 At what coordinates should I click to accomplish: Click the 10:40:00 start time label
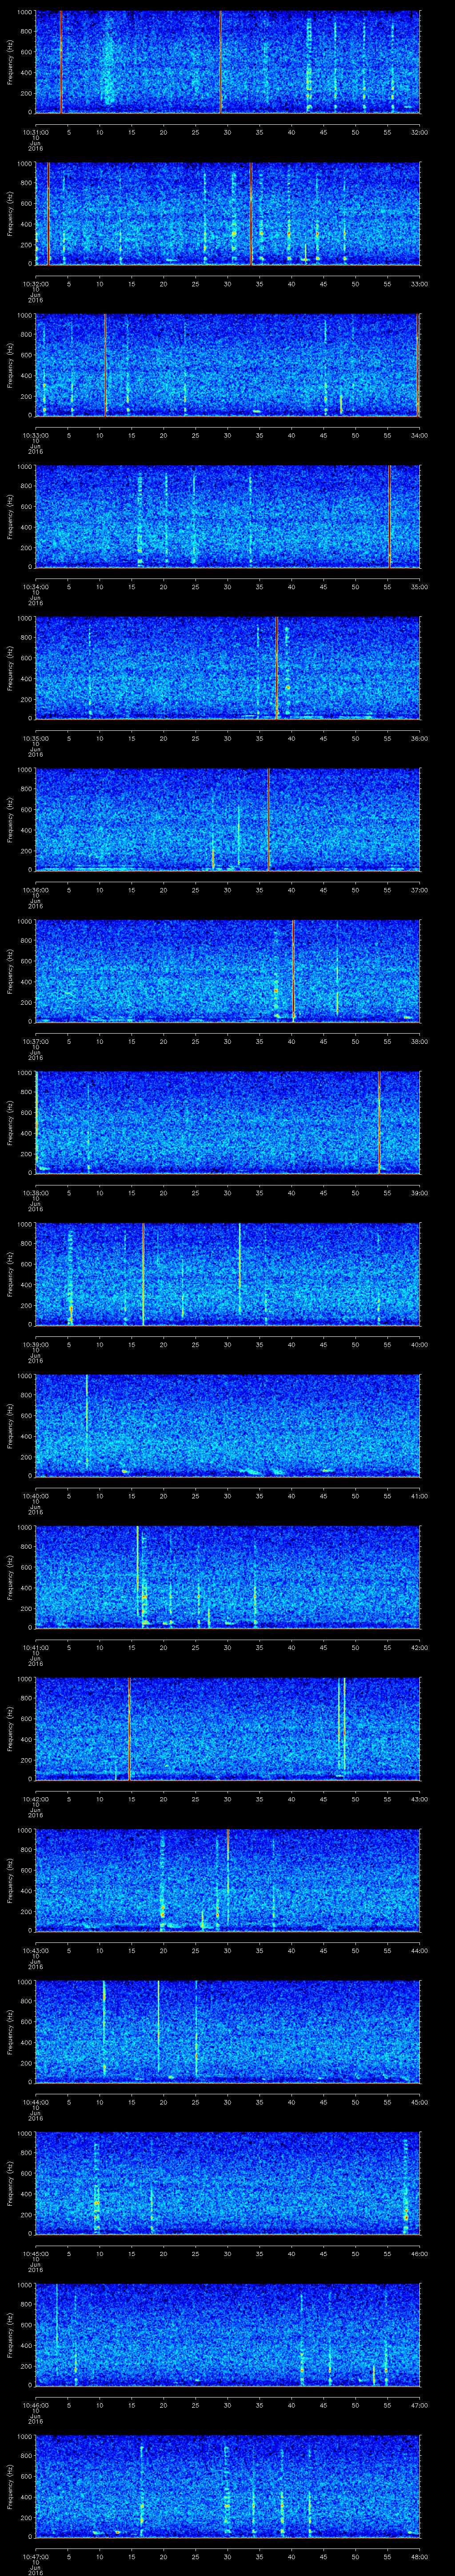coord(35,1495)
